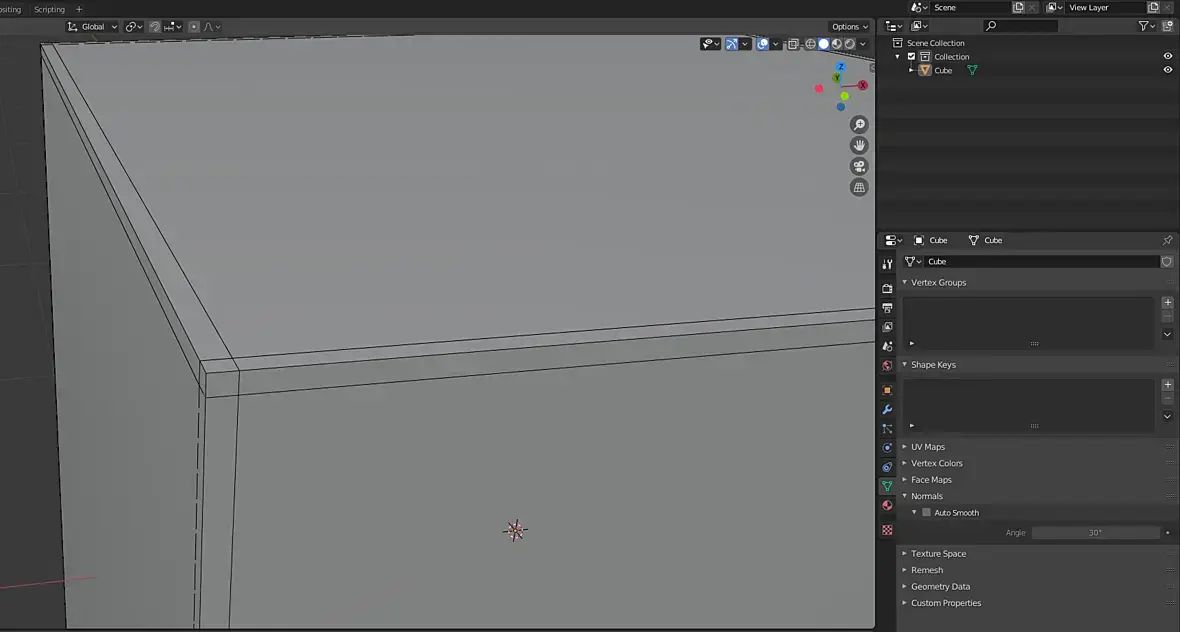
Task: Open the Particles properties tab
Action: [887, 429]
